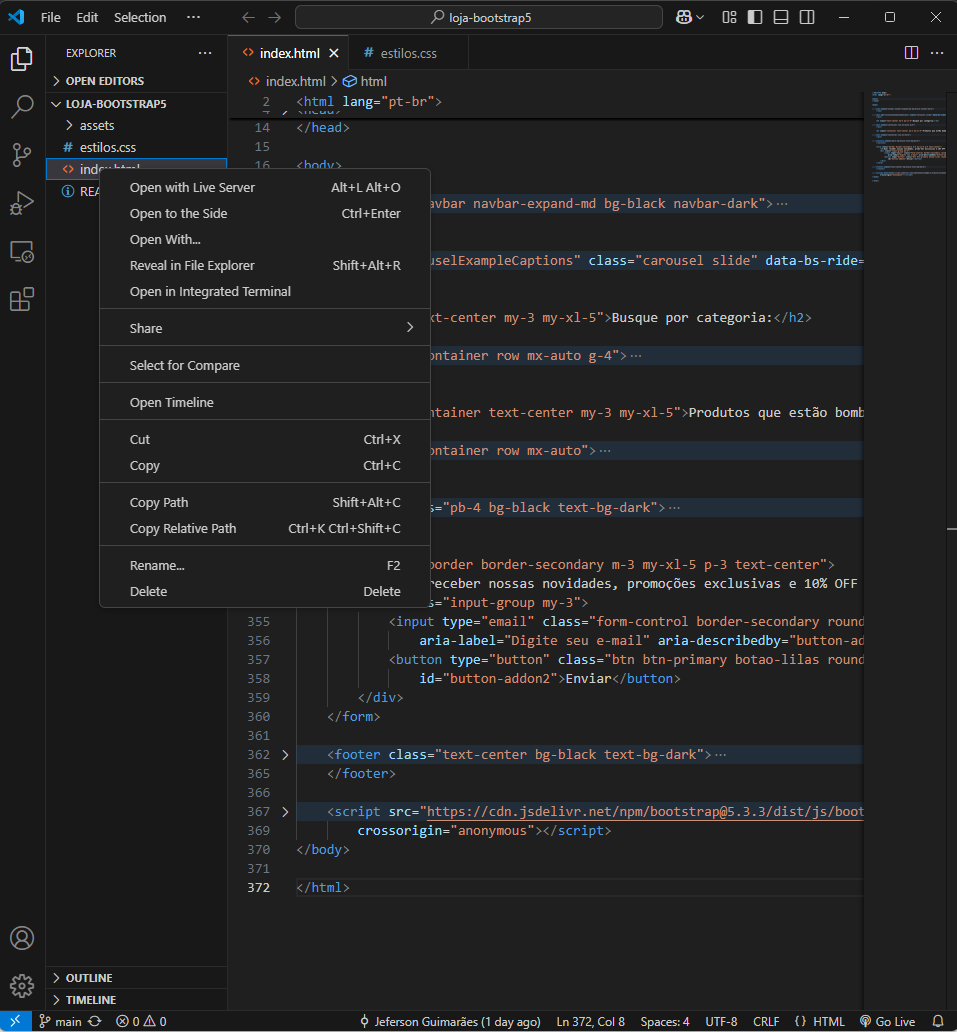Image resolution: width=957 pixels, height=1032 pixels.
Task: Expand the Timeline section
Action: pos(136,1000)
